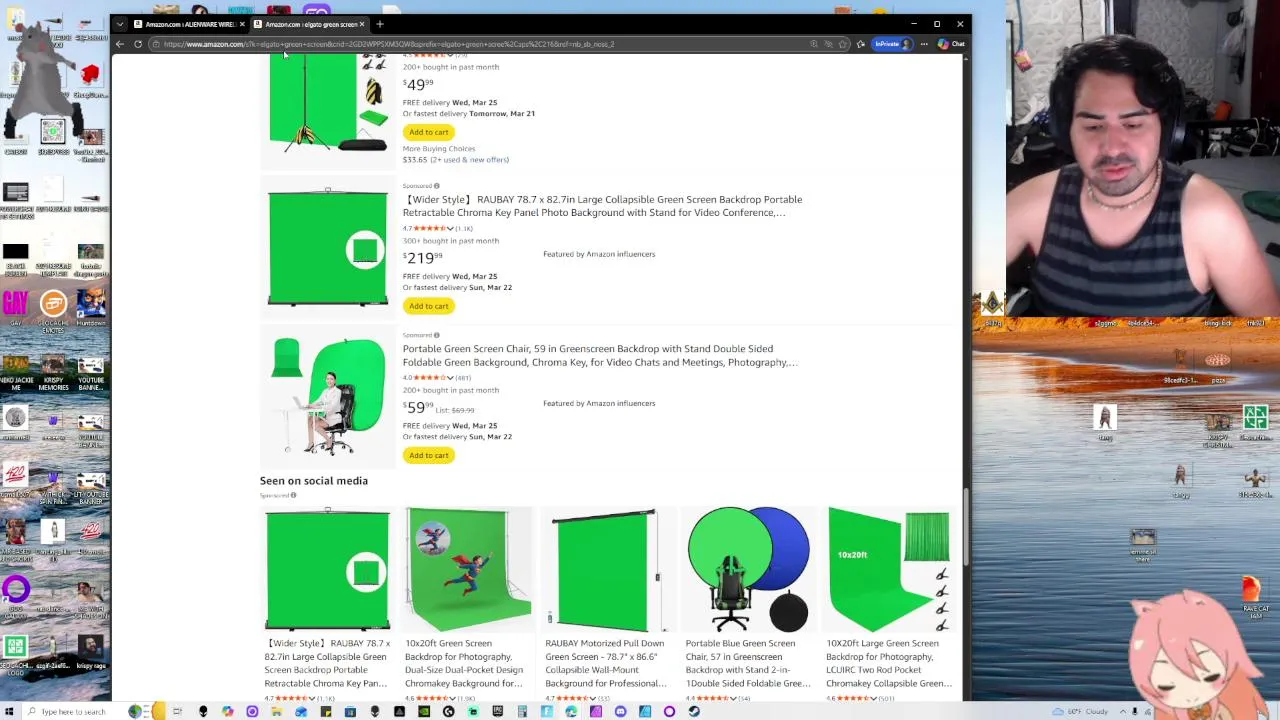Open the green screen chair product image
Viewport: 1280px width, 720px height.
328,396
